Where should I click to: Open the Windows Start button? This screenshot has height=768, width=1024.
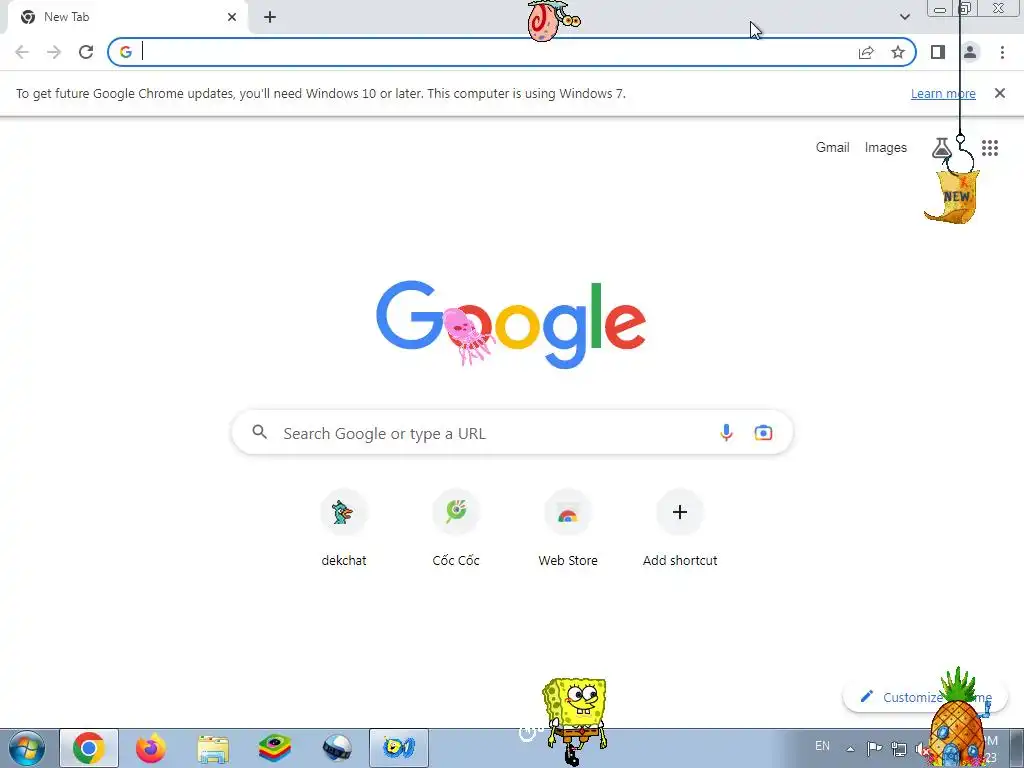(x=27, y=748)
